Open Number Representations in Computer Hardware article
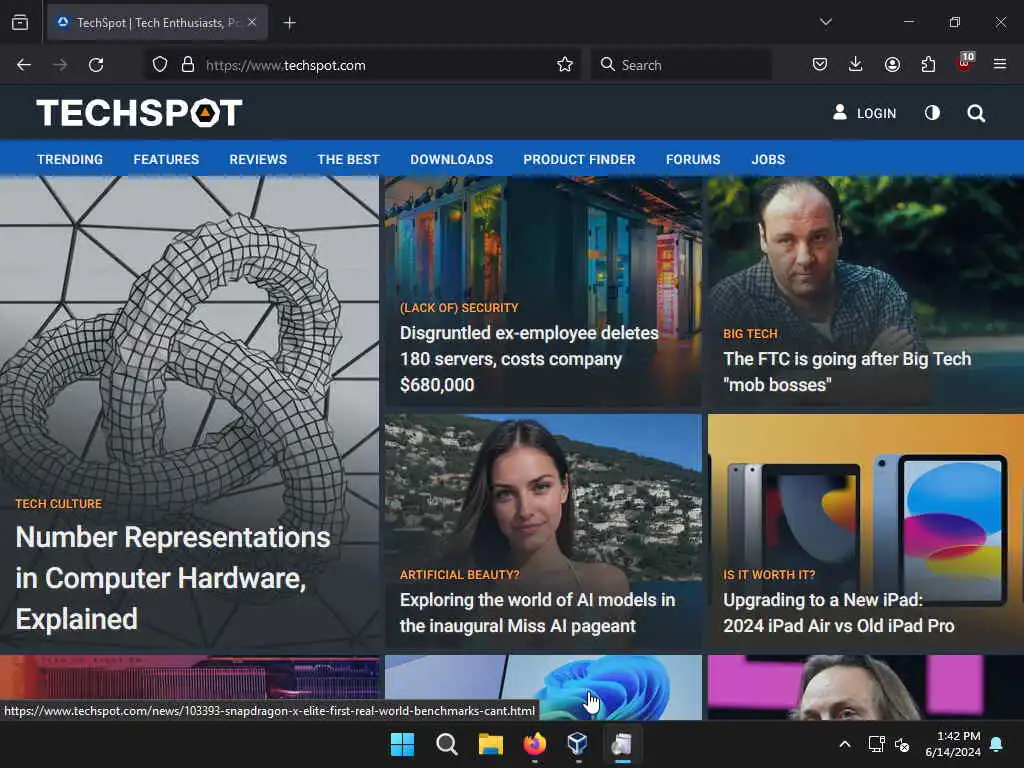 click(x=172, y=578)
